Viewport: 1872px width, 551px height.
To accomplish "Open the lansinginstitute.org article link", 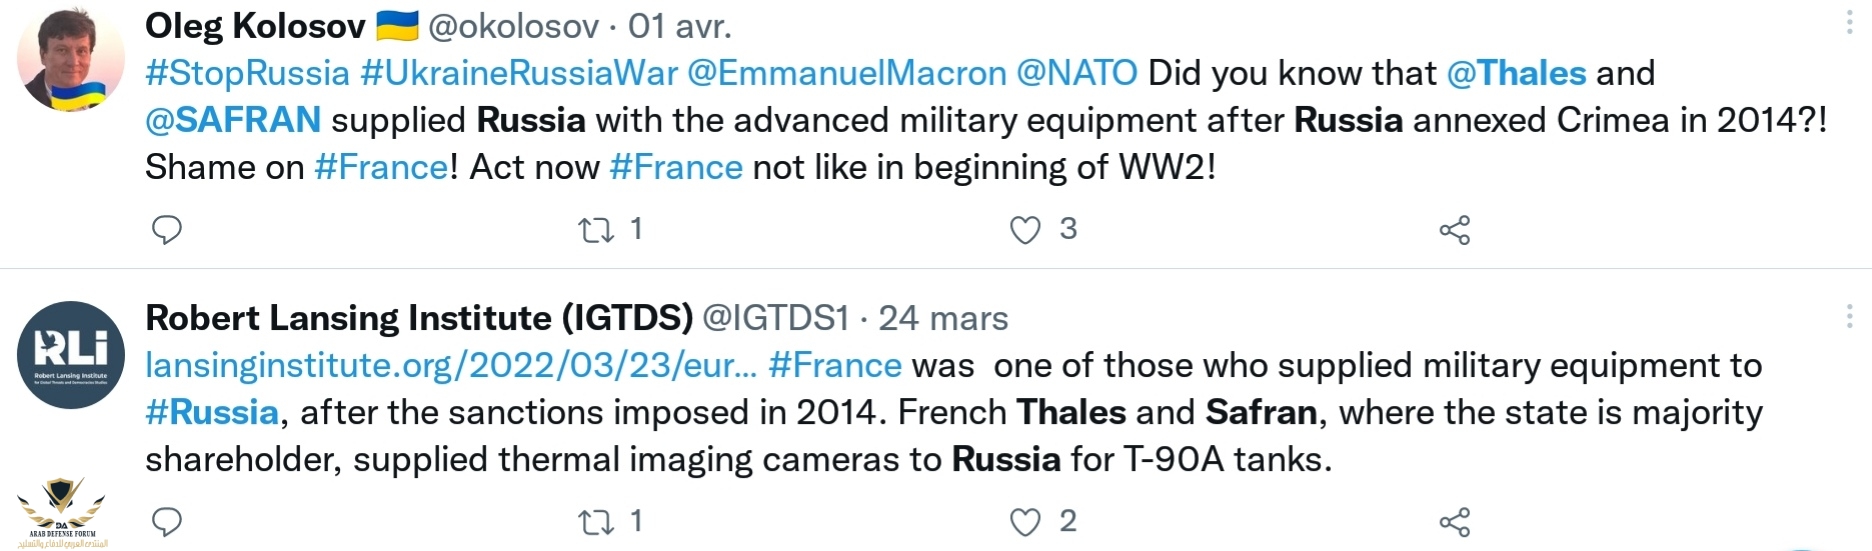I will click(451, 365).
